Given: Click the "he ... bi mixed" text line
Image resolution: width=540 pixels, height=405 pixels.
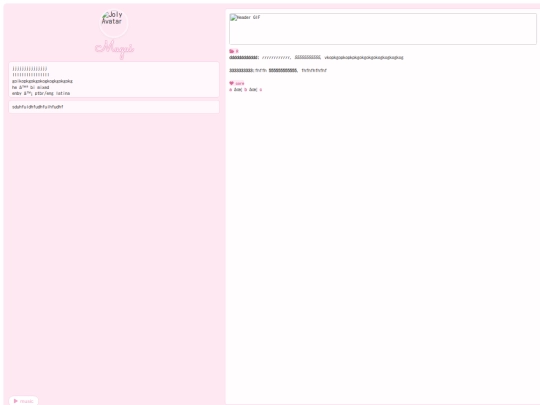Looking at the screenshot, I should (31, 87).
